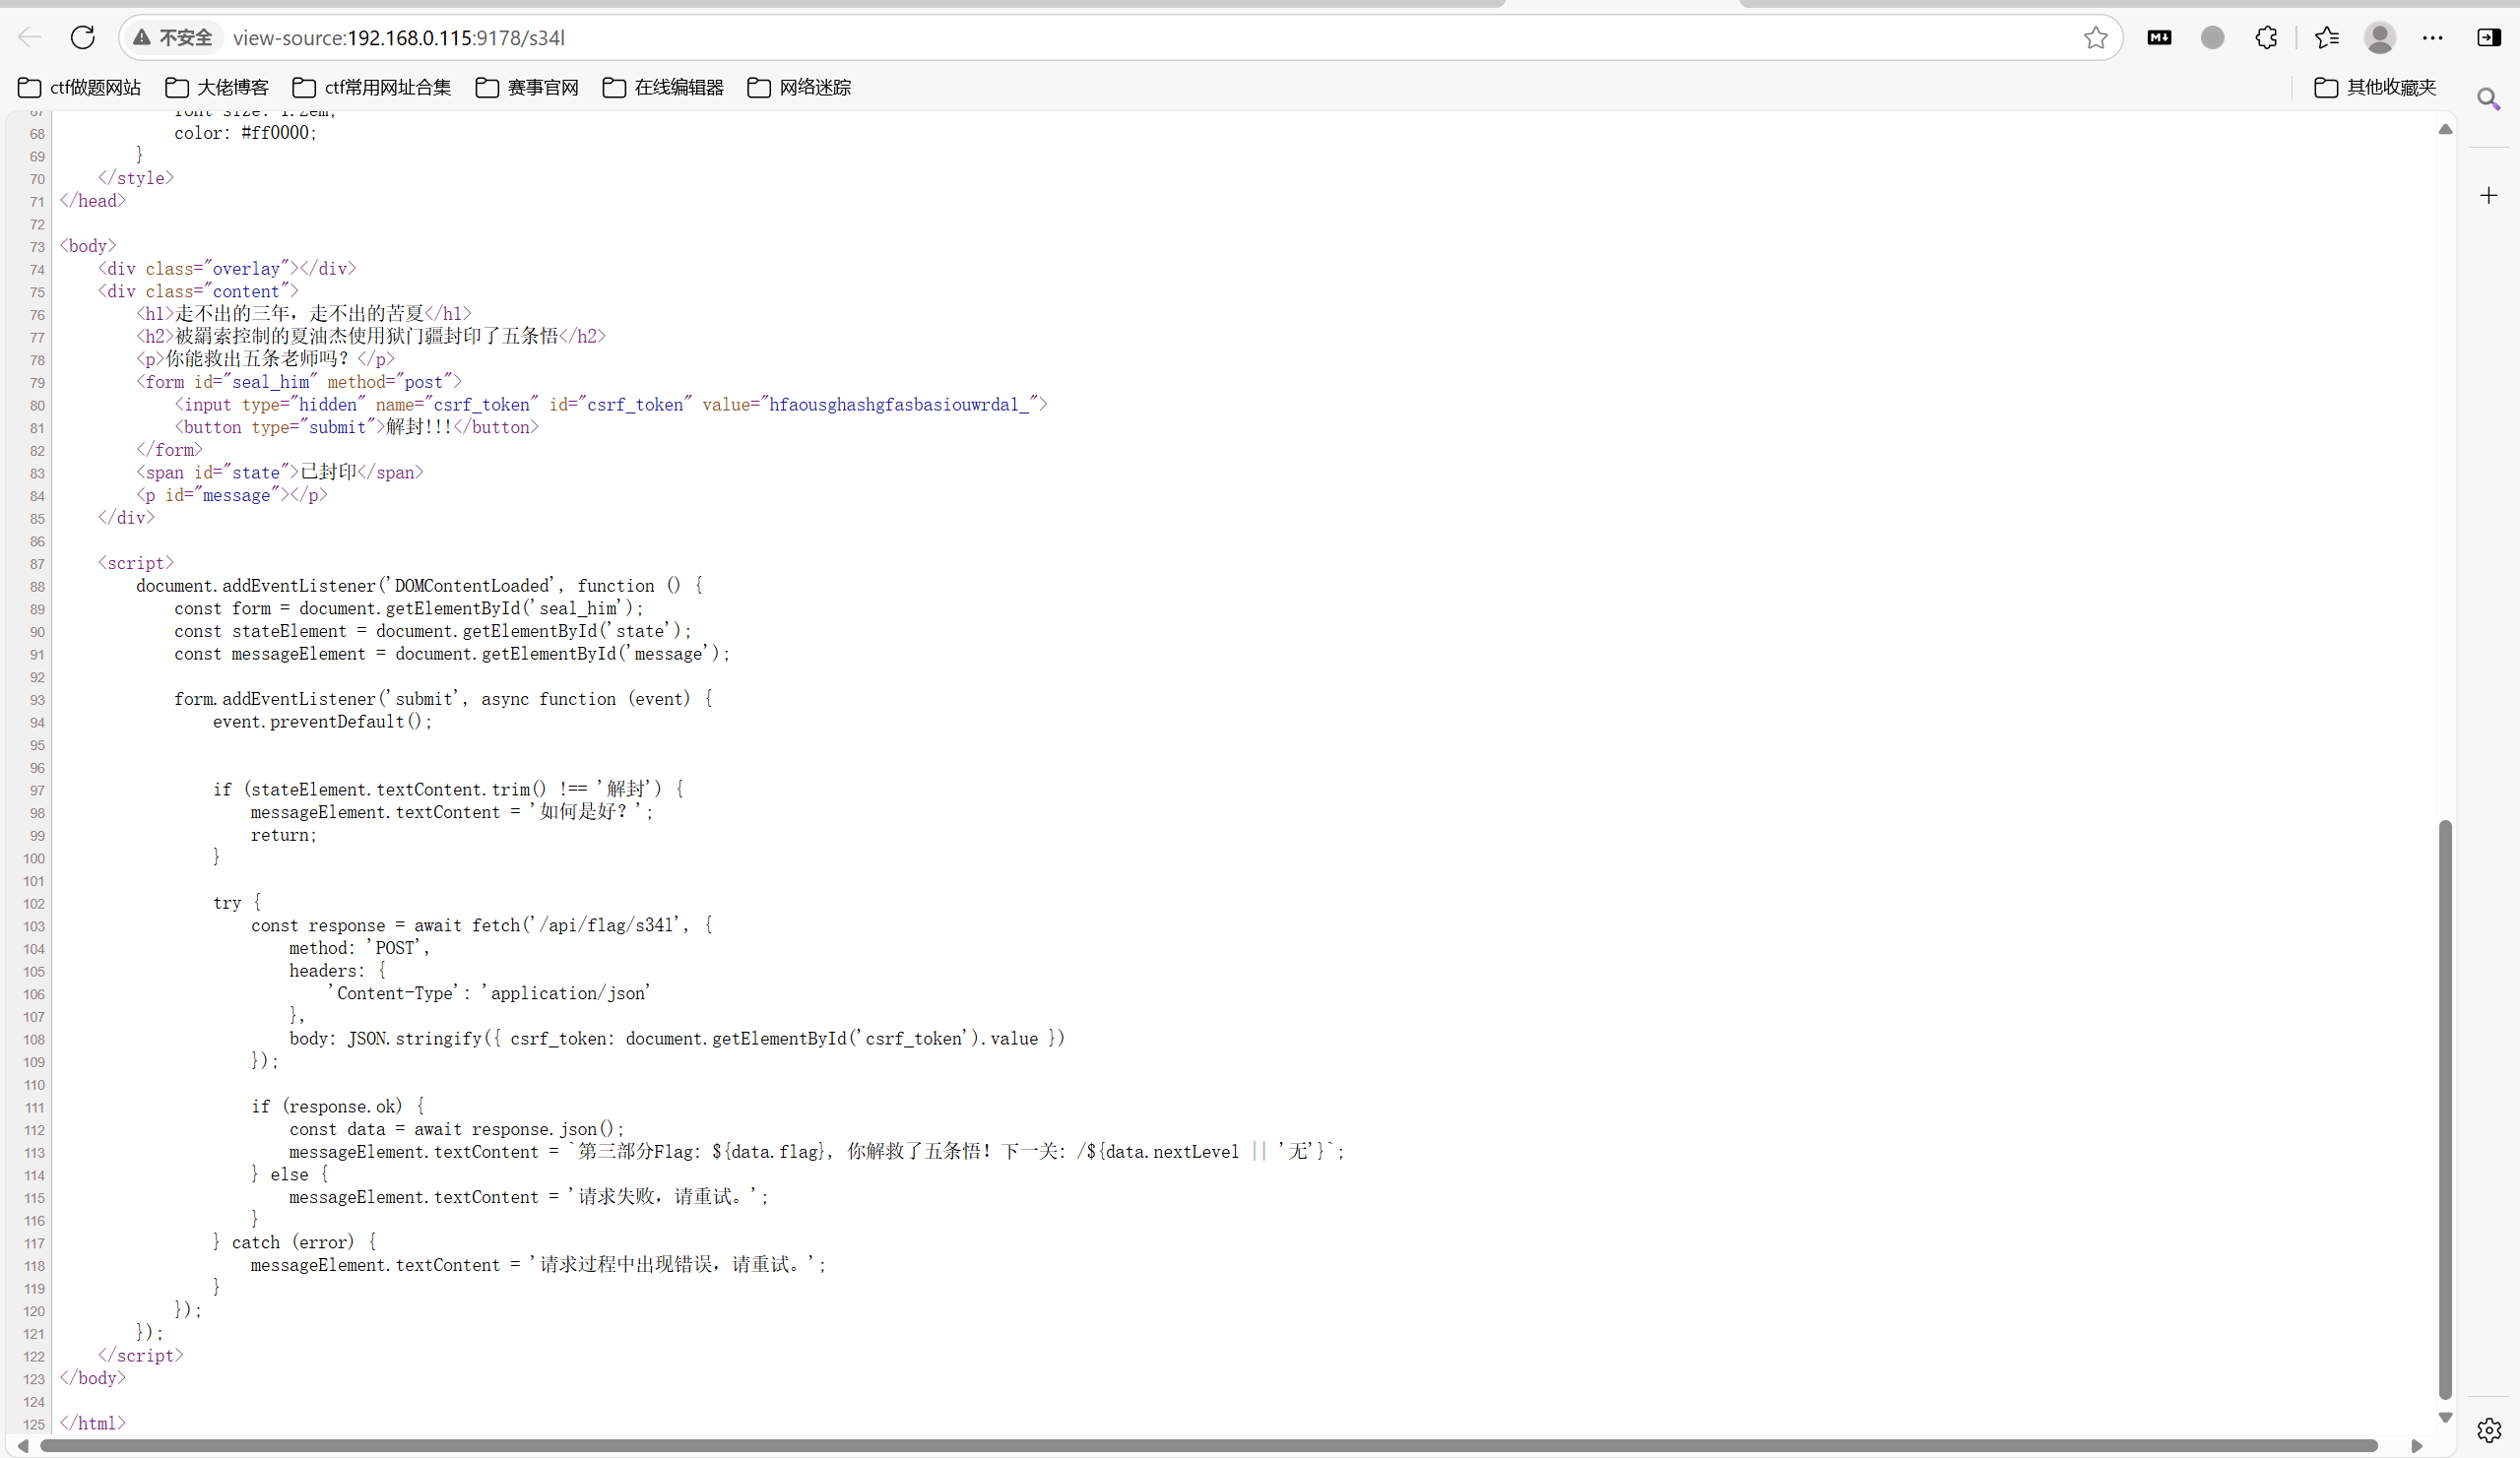This screenshot has height=1458, width=2520.
Task: Open the sidebar search icon
Action: [x=2489, y=98]
